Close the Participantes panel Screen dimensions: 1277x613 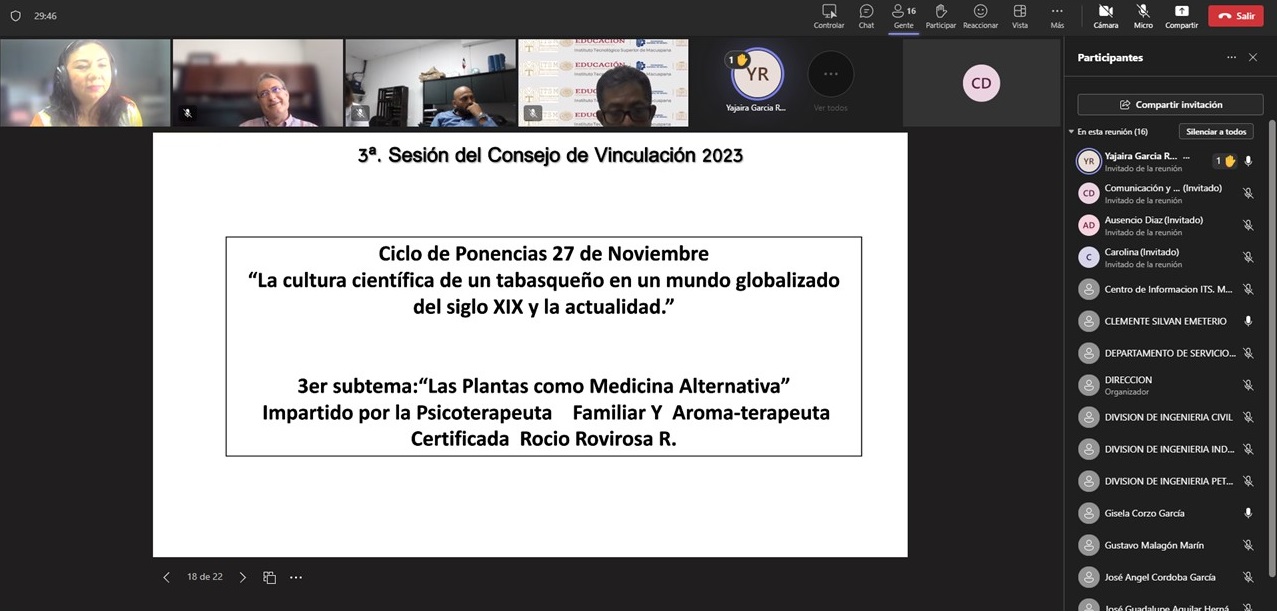[1253, 58]
